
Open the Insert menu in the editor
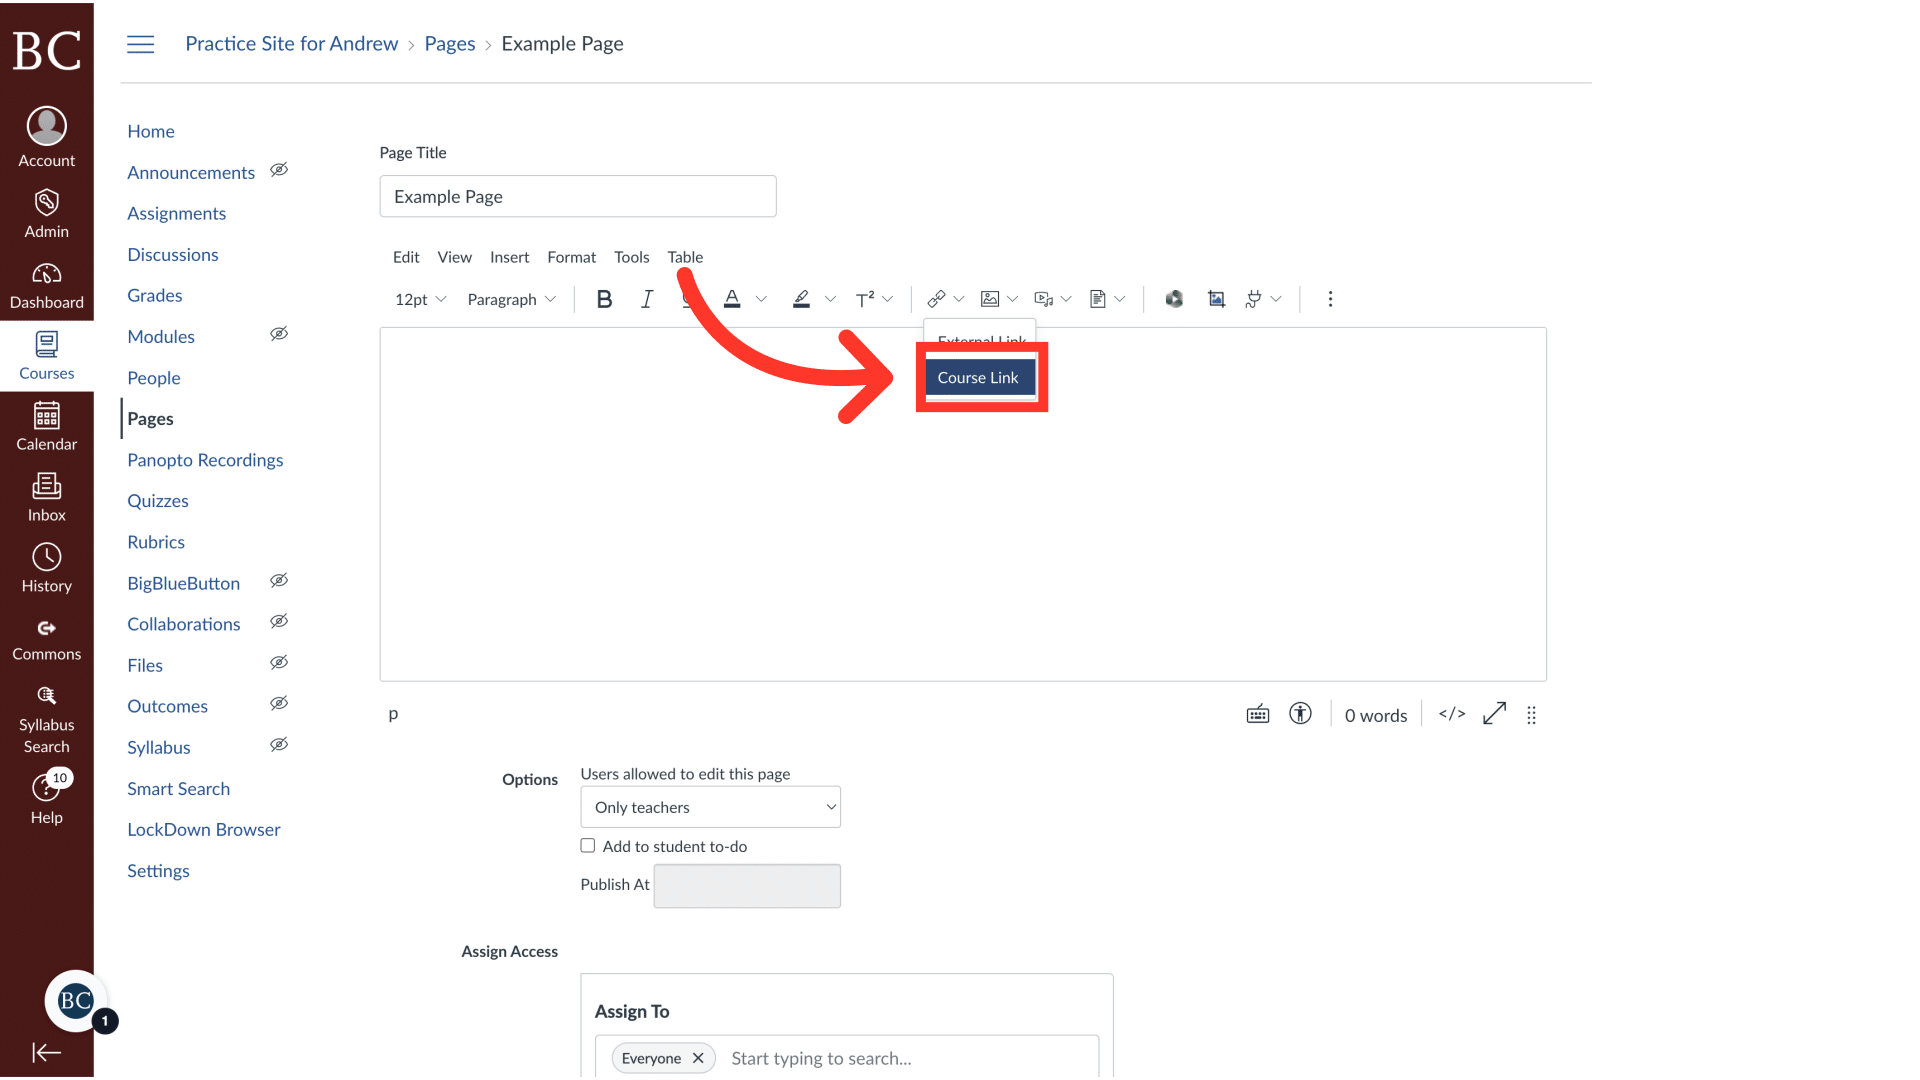pos(509,257)
